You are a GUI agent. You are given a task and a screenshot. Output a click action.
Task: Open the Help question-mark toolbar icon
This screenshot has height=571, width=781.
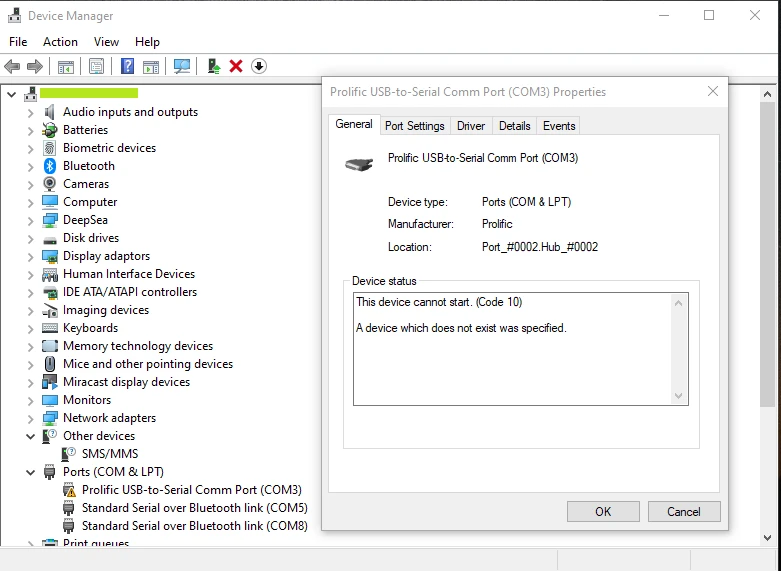[128, 66]
